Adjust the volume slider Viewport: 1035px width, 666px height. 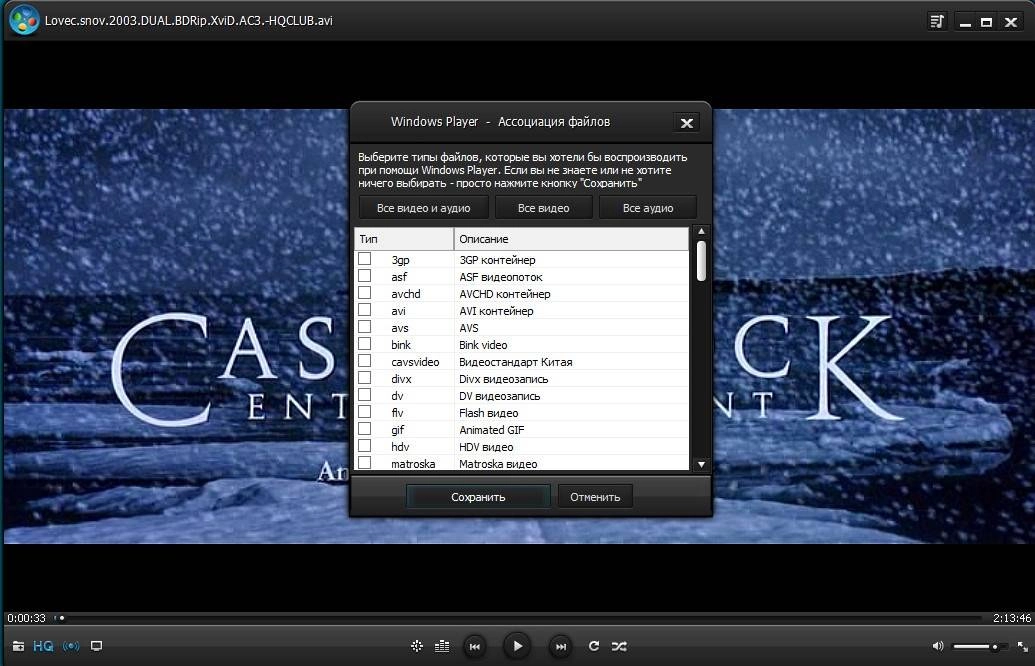979,647
